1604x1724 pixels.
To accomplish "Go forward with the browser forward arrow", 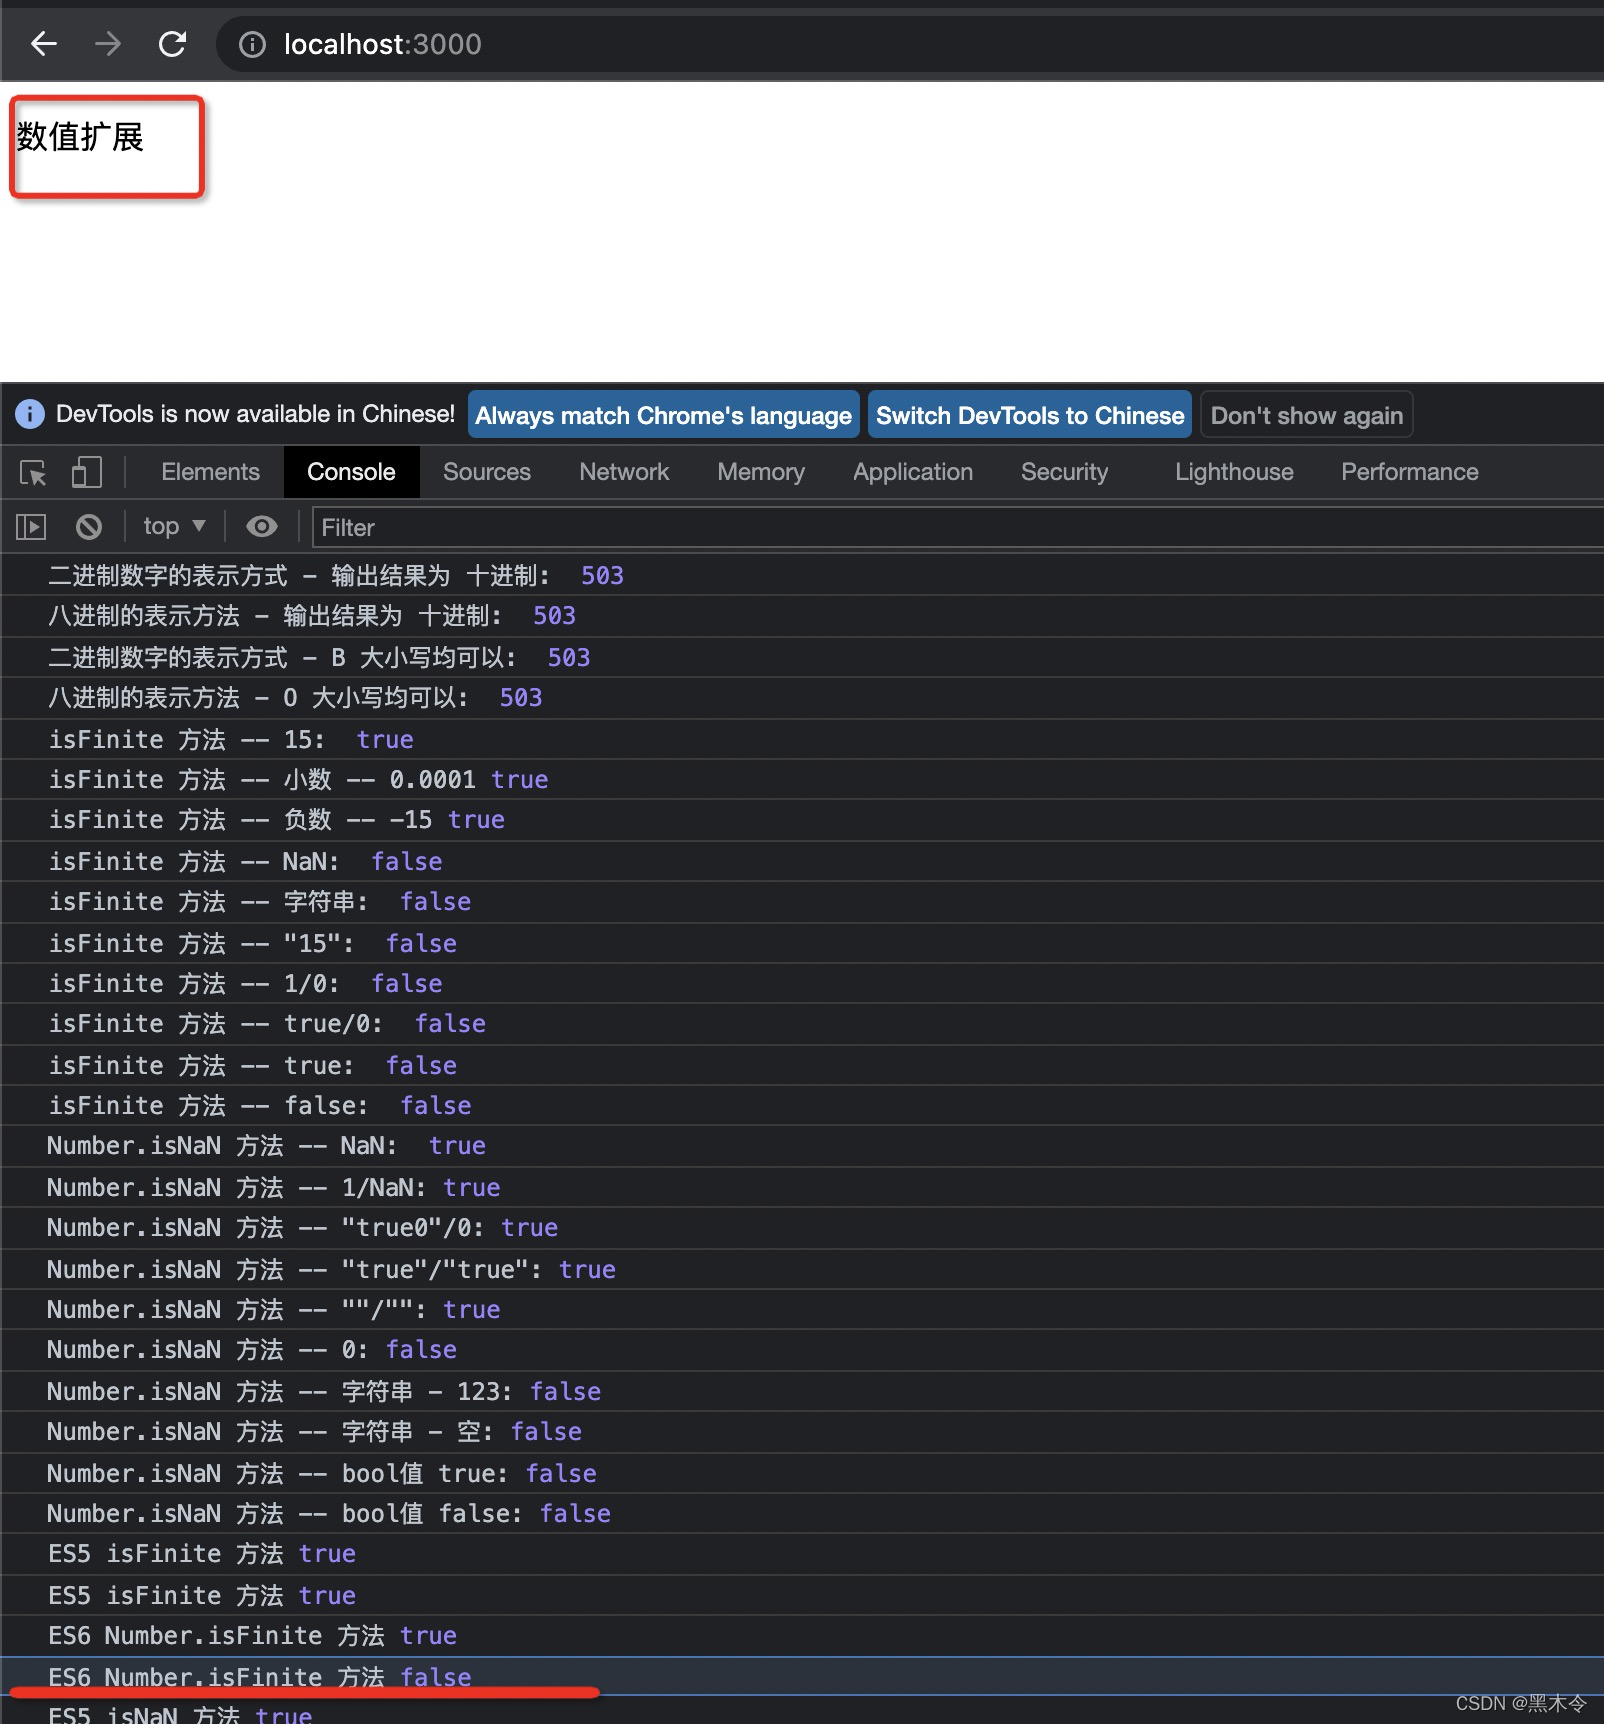I will coord(108,44).
